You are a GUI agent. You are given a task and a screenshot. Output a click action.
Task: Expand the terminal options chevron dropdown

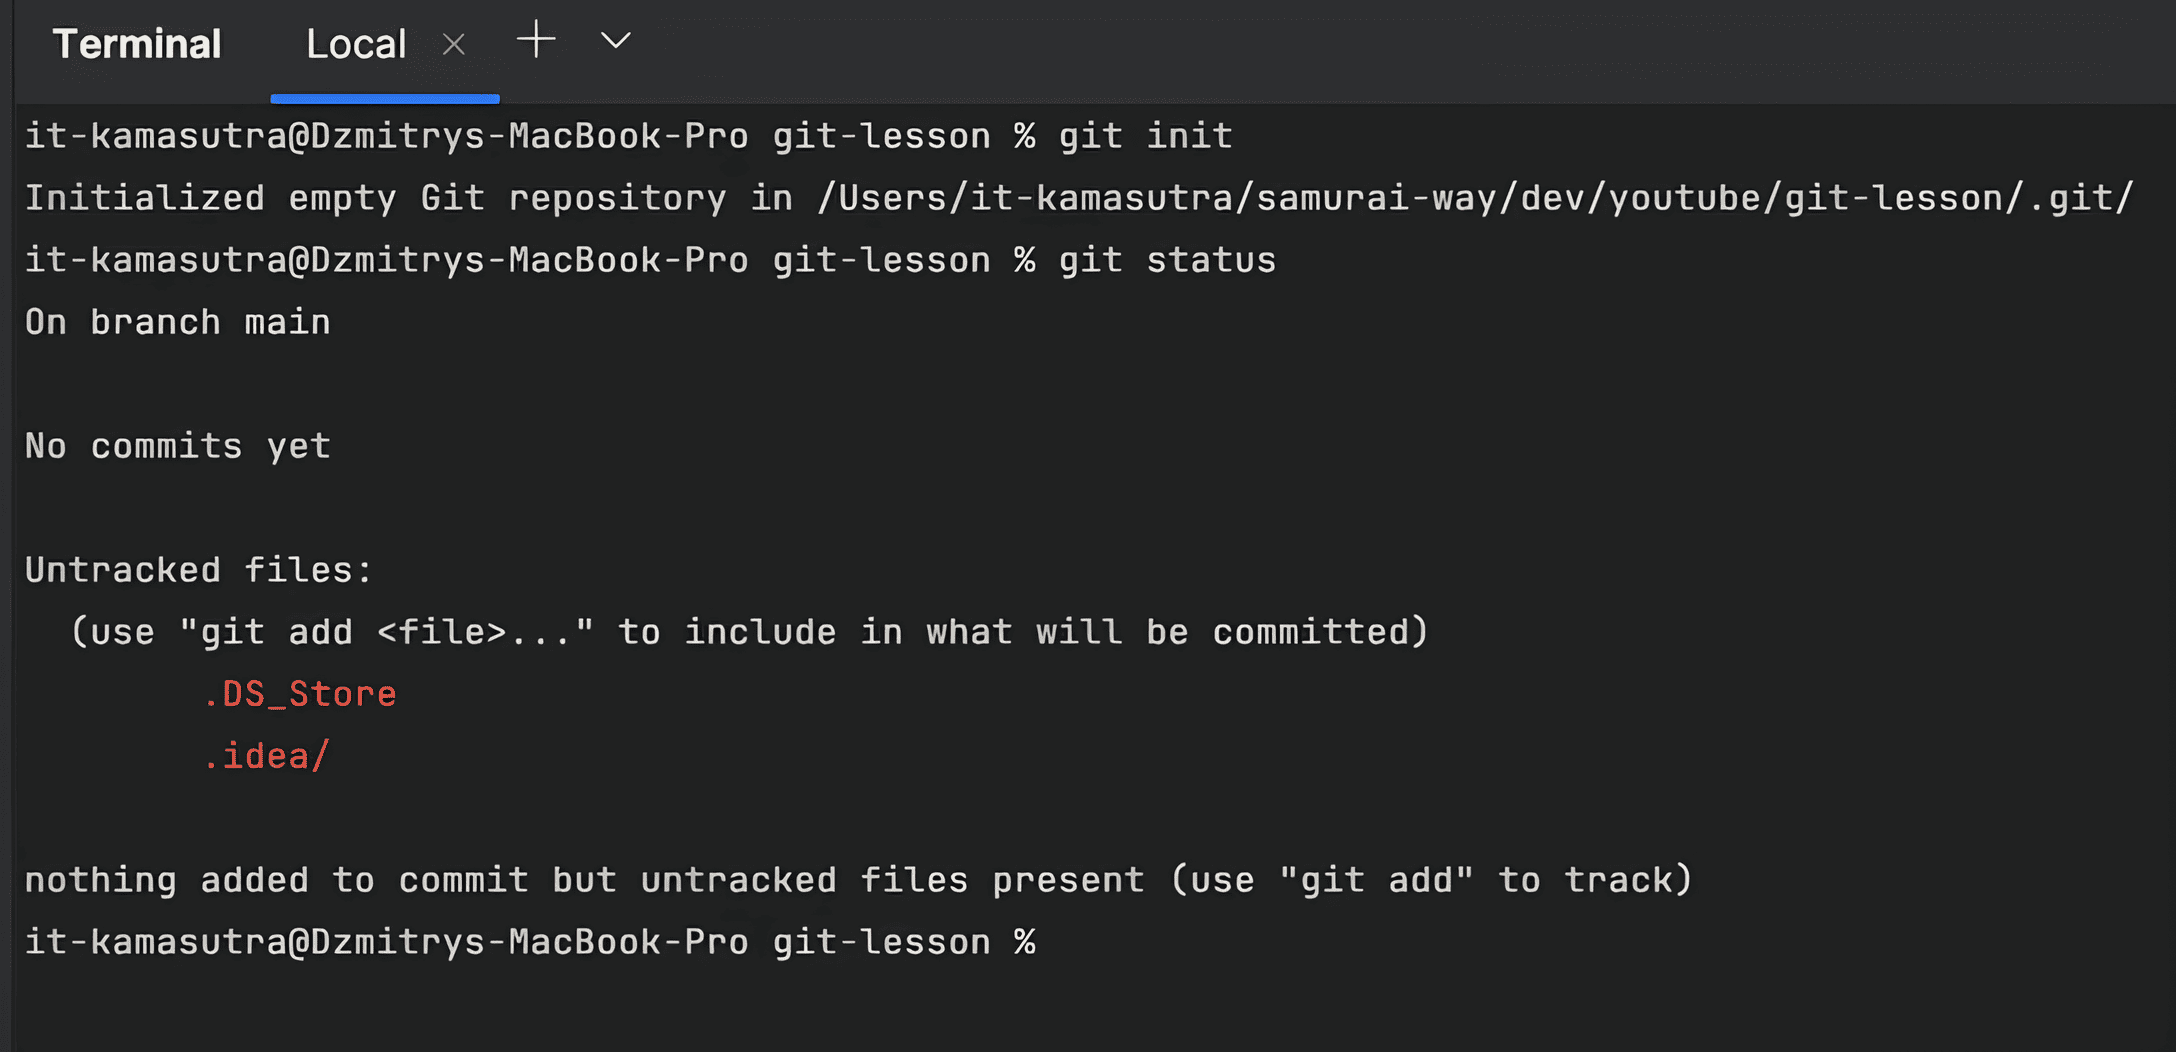[615, 41]
